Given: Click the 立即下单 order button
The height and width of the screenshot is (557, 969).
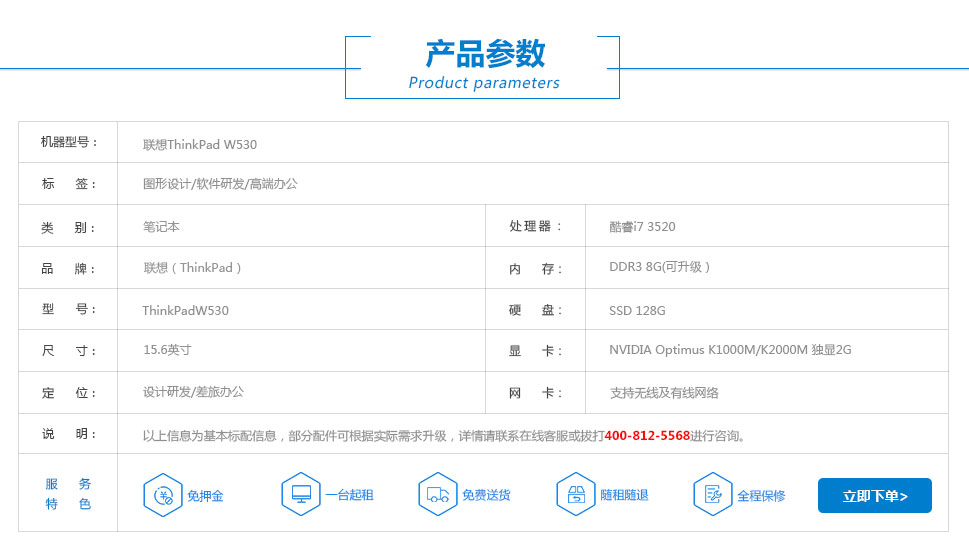Looking at the screenshot, I should click(874, 495).
